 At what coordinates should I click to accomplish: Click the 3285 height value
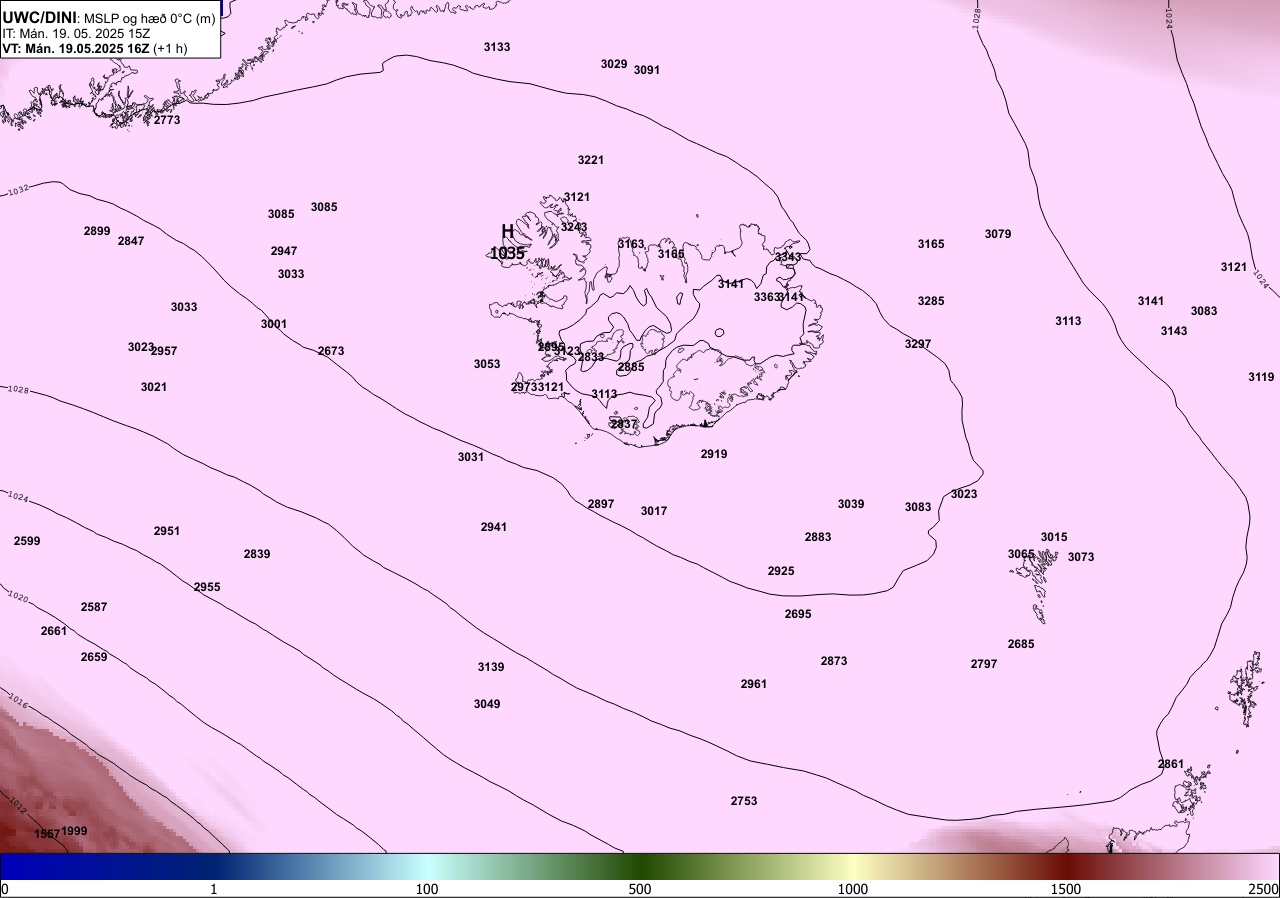pyautogui.click(x=931, y=301)
